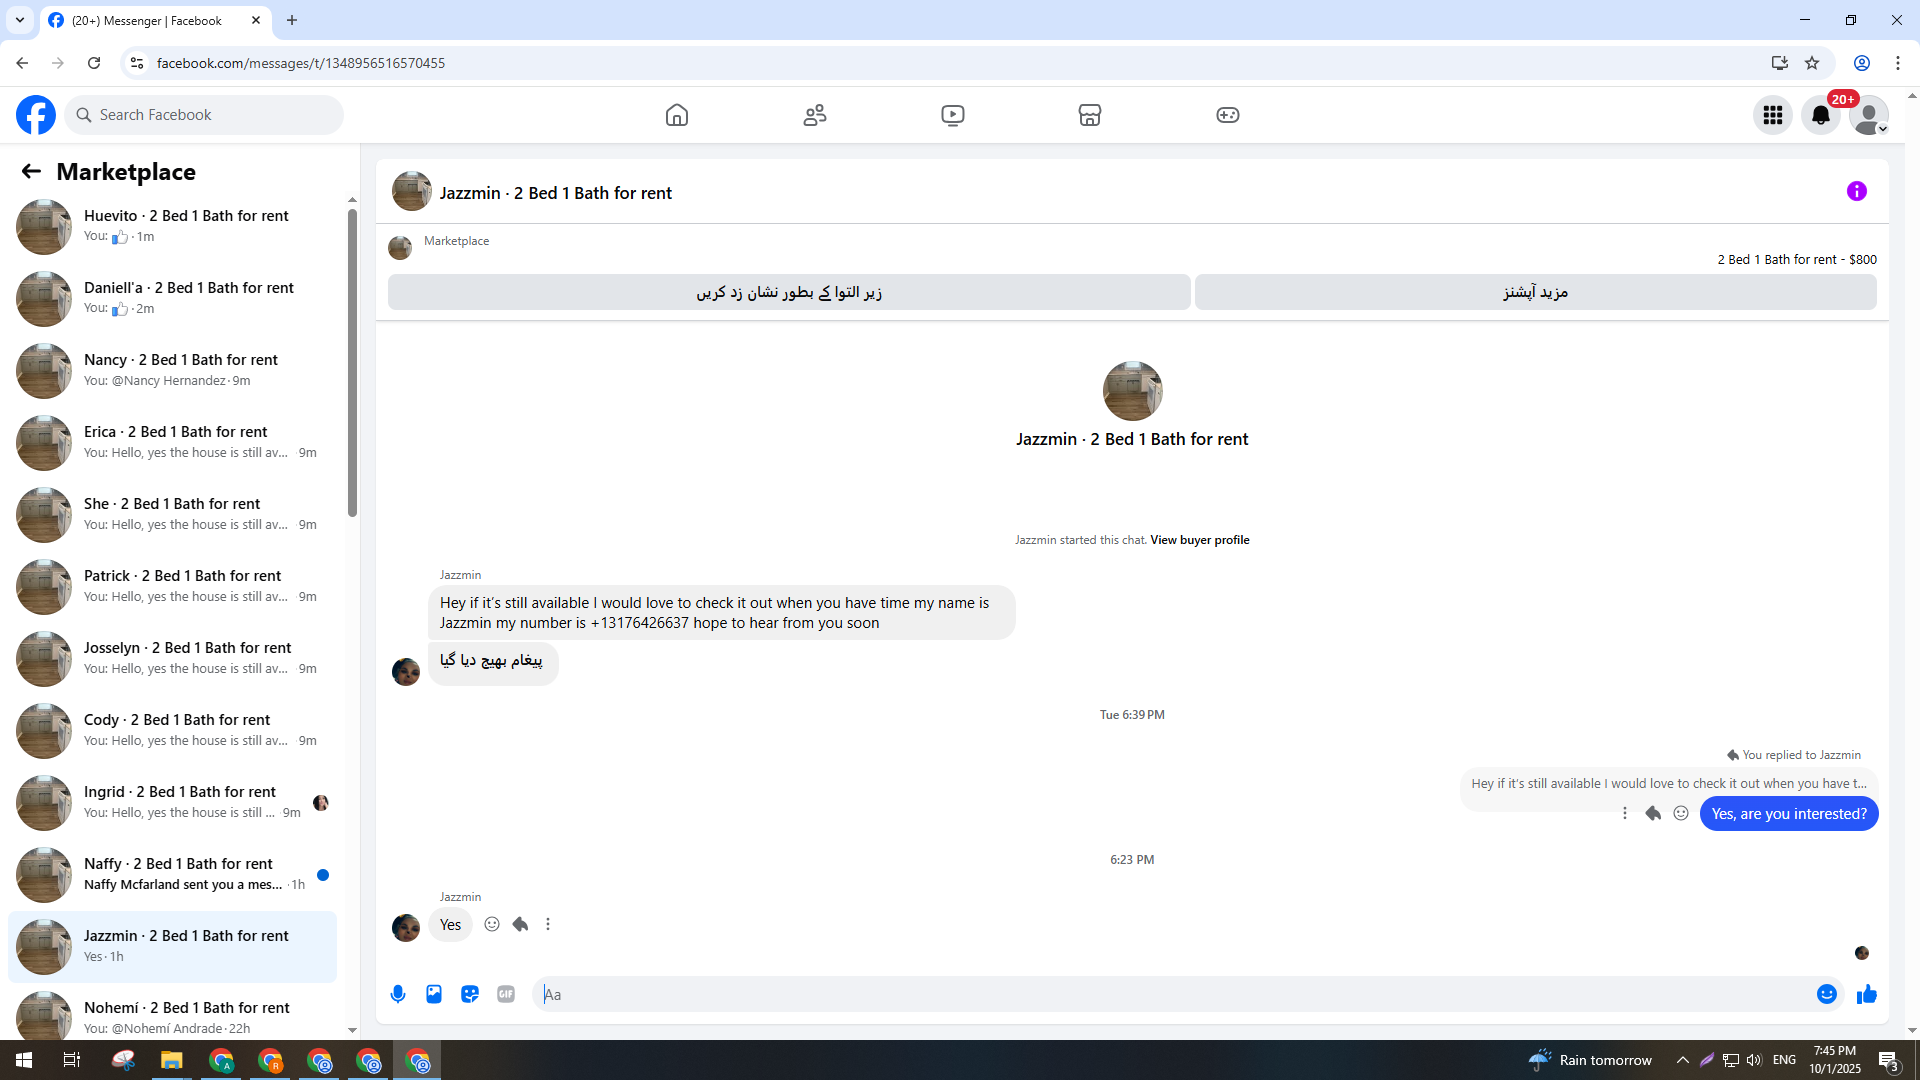The image size is (1920, 1080).
Task: Open the taskbar clock and calendar
Action: pos(1835,1060)
